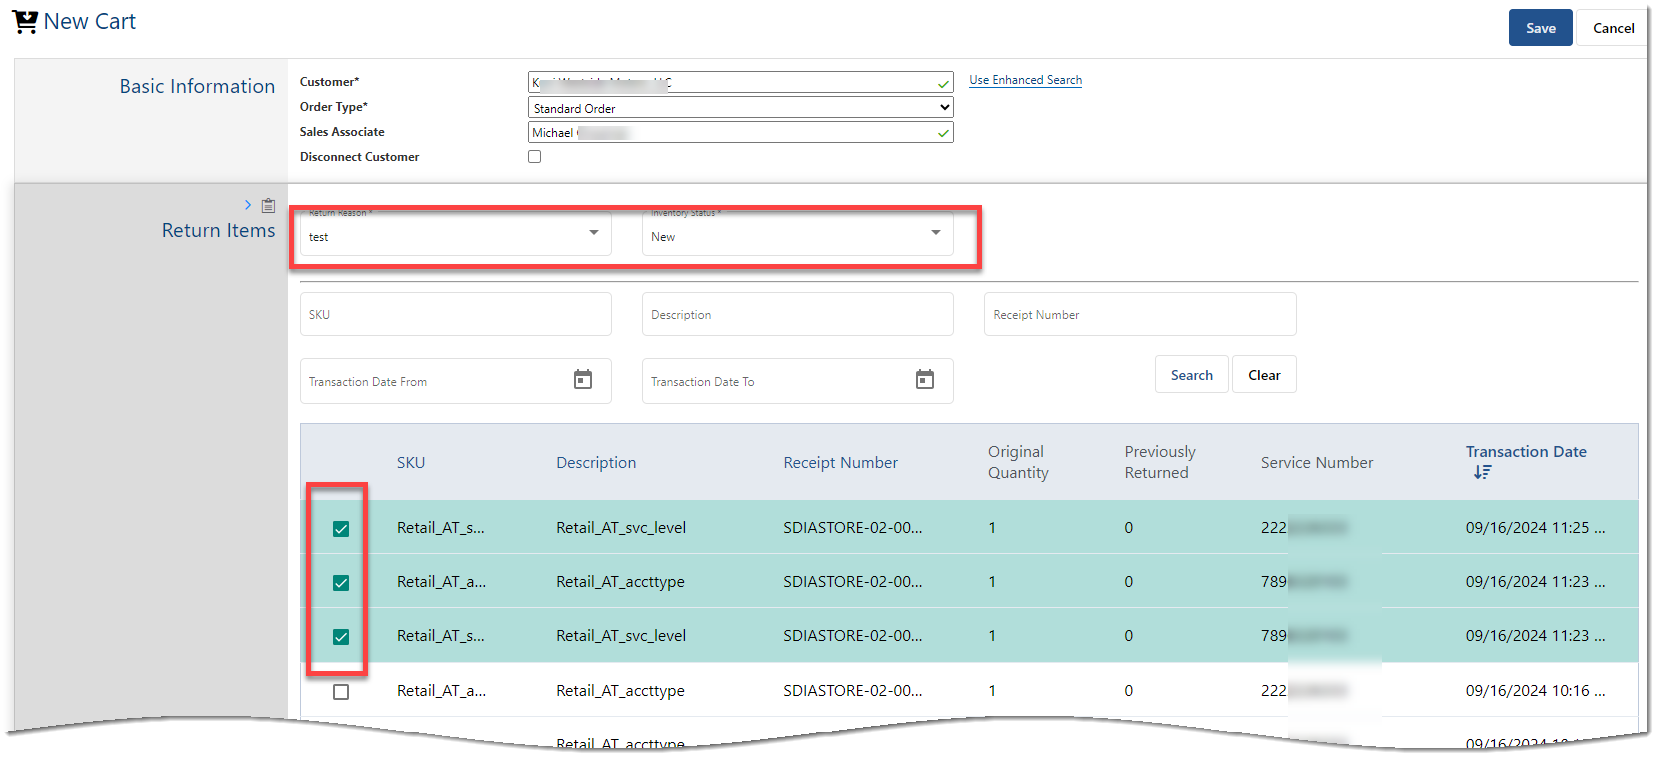
Task: Expand the chevron arrow above Return Items
Action: pyautogui.click(x=248, y=205)
